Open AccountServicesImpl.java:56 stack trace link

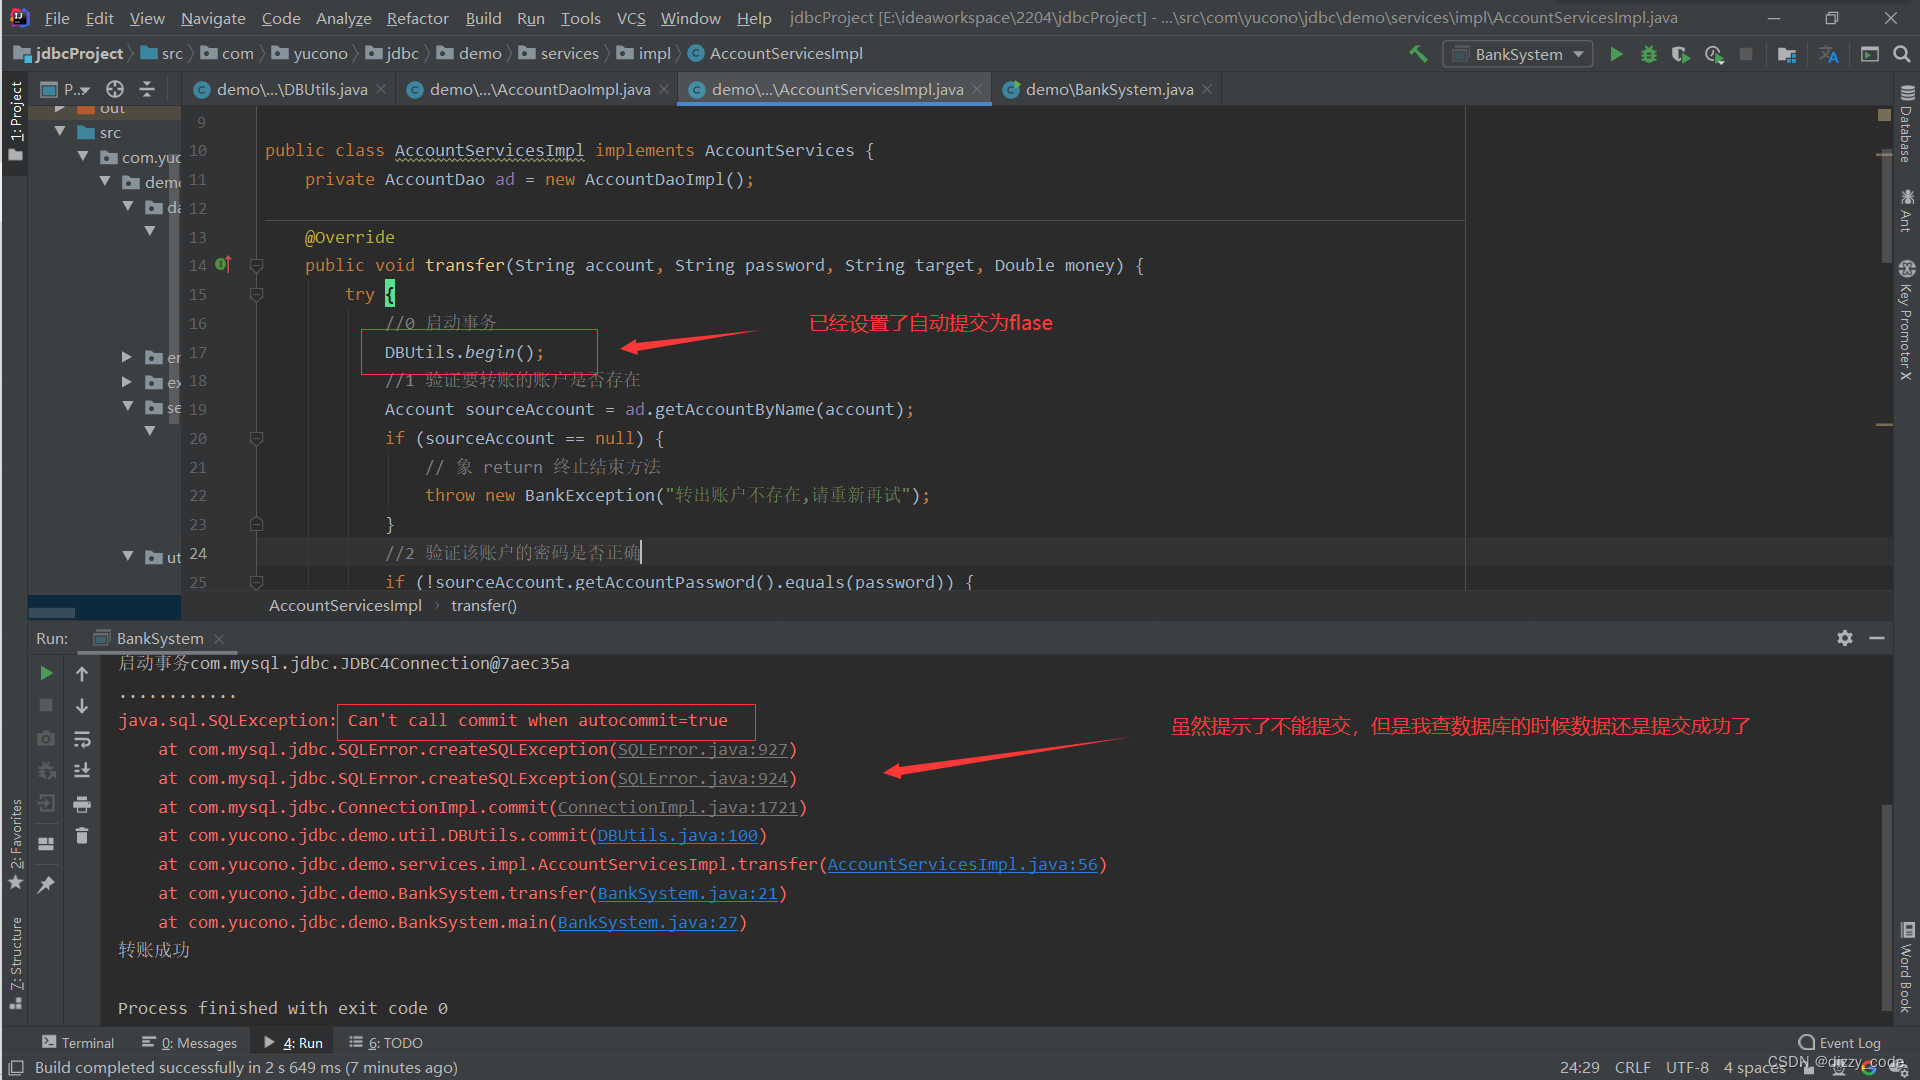click(962, 864)
